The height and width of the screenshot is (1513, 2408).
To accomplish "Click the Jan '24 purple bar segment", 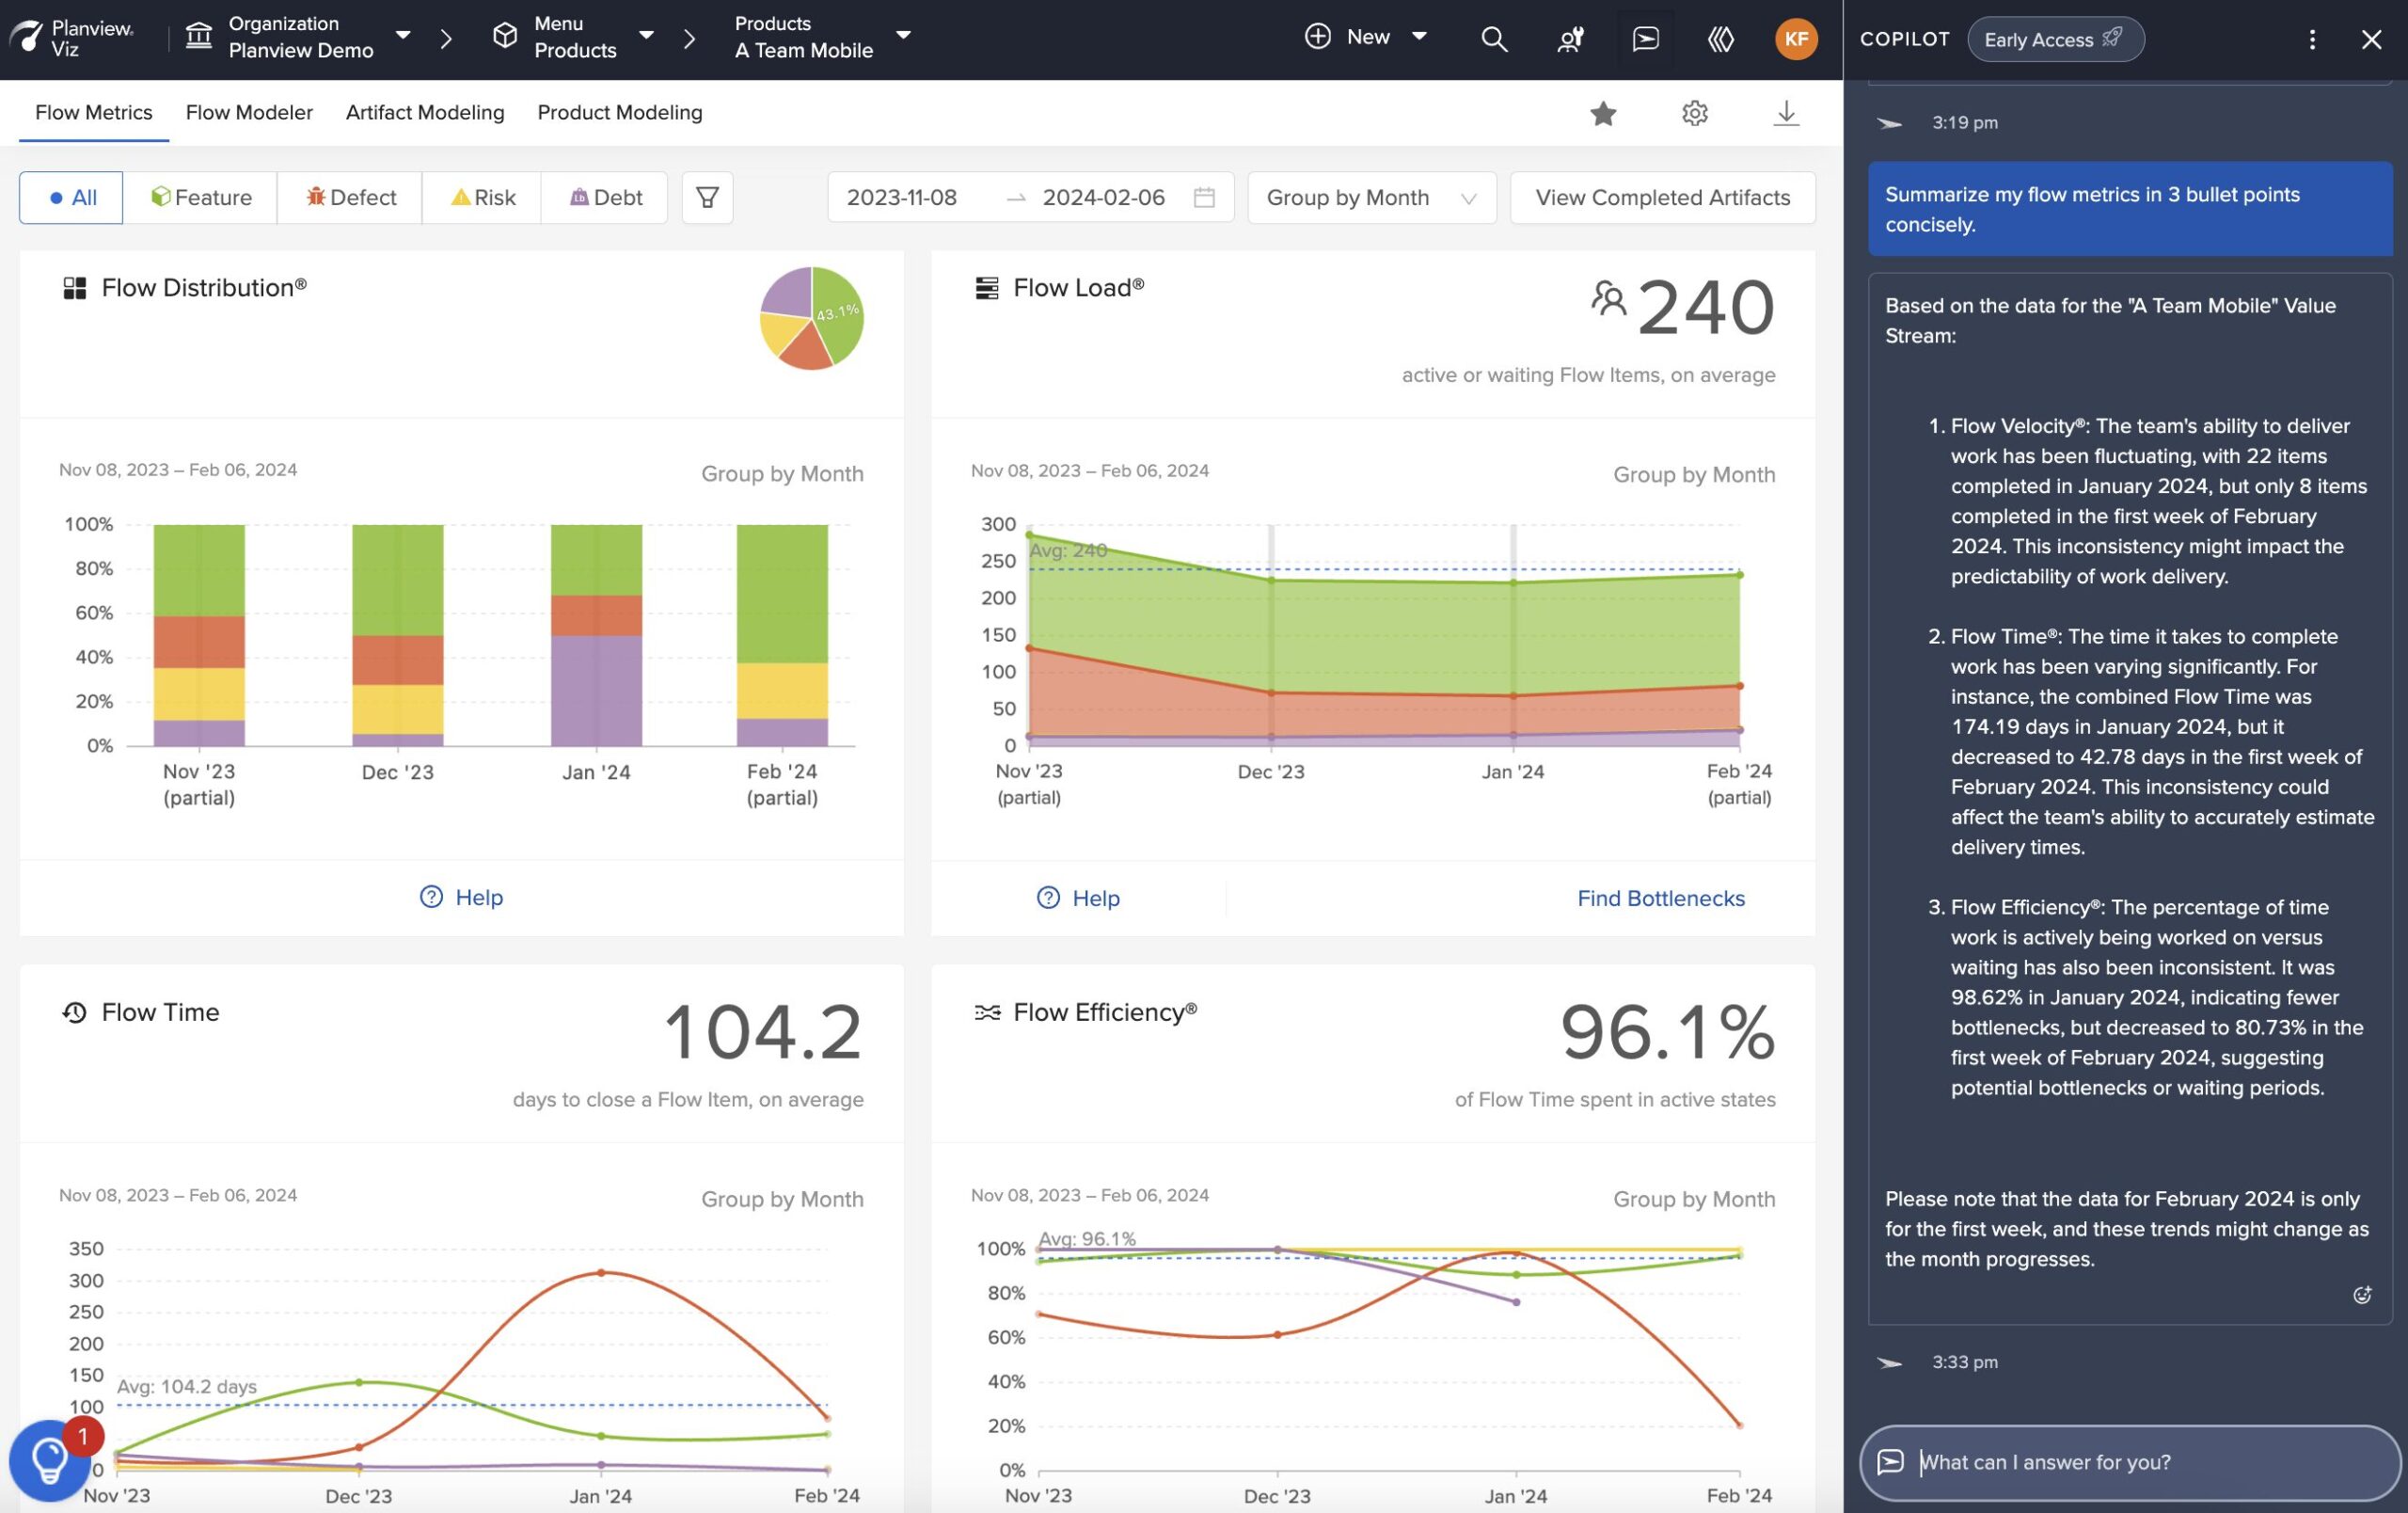I will click(596, 691).
